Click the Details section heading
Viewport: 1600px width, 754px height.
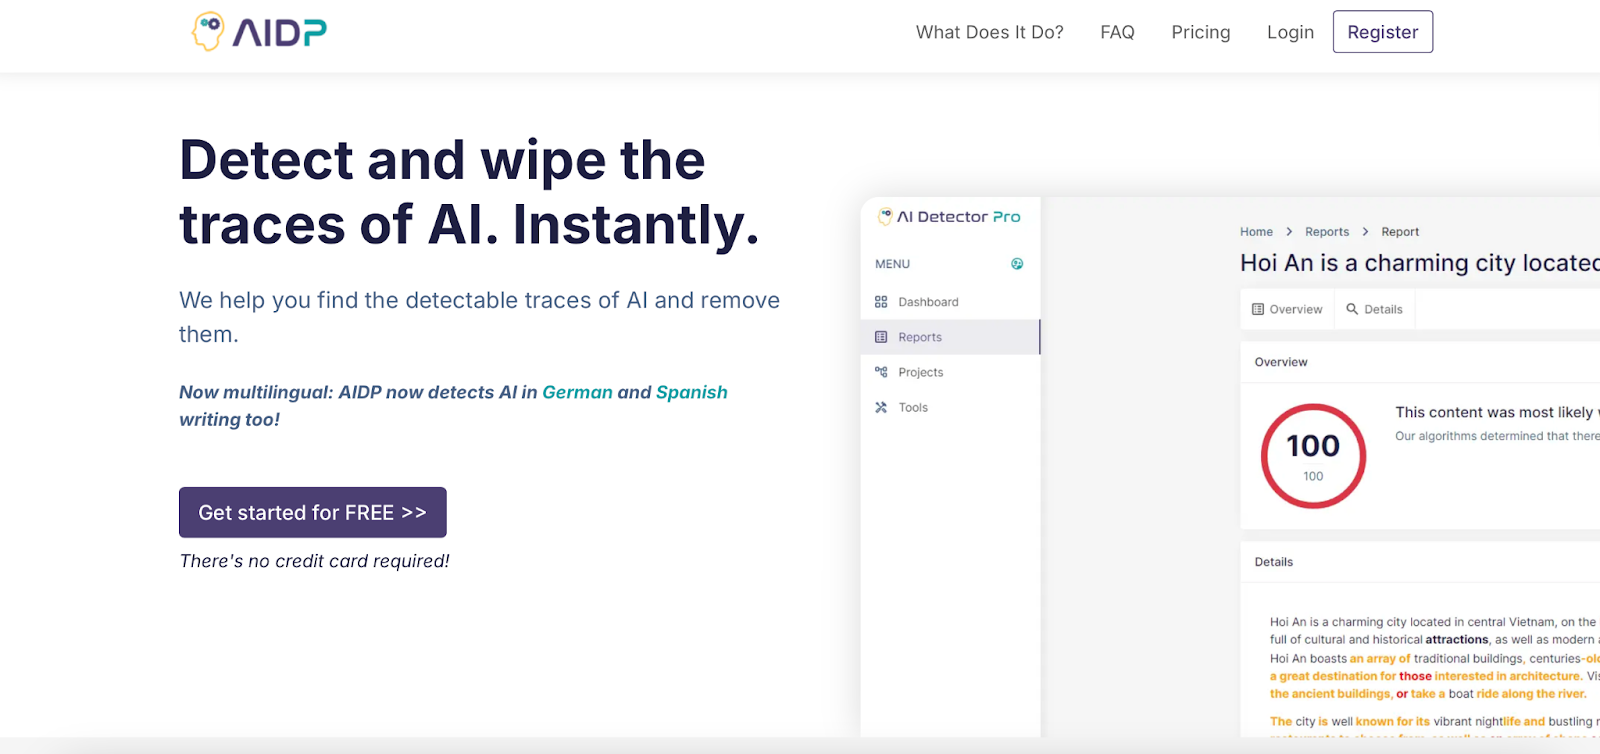[x=1274, y=562]
